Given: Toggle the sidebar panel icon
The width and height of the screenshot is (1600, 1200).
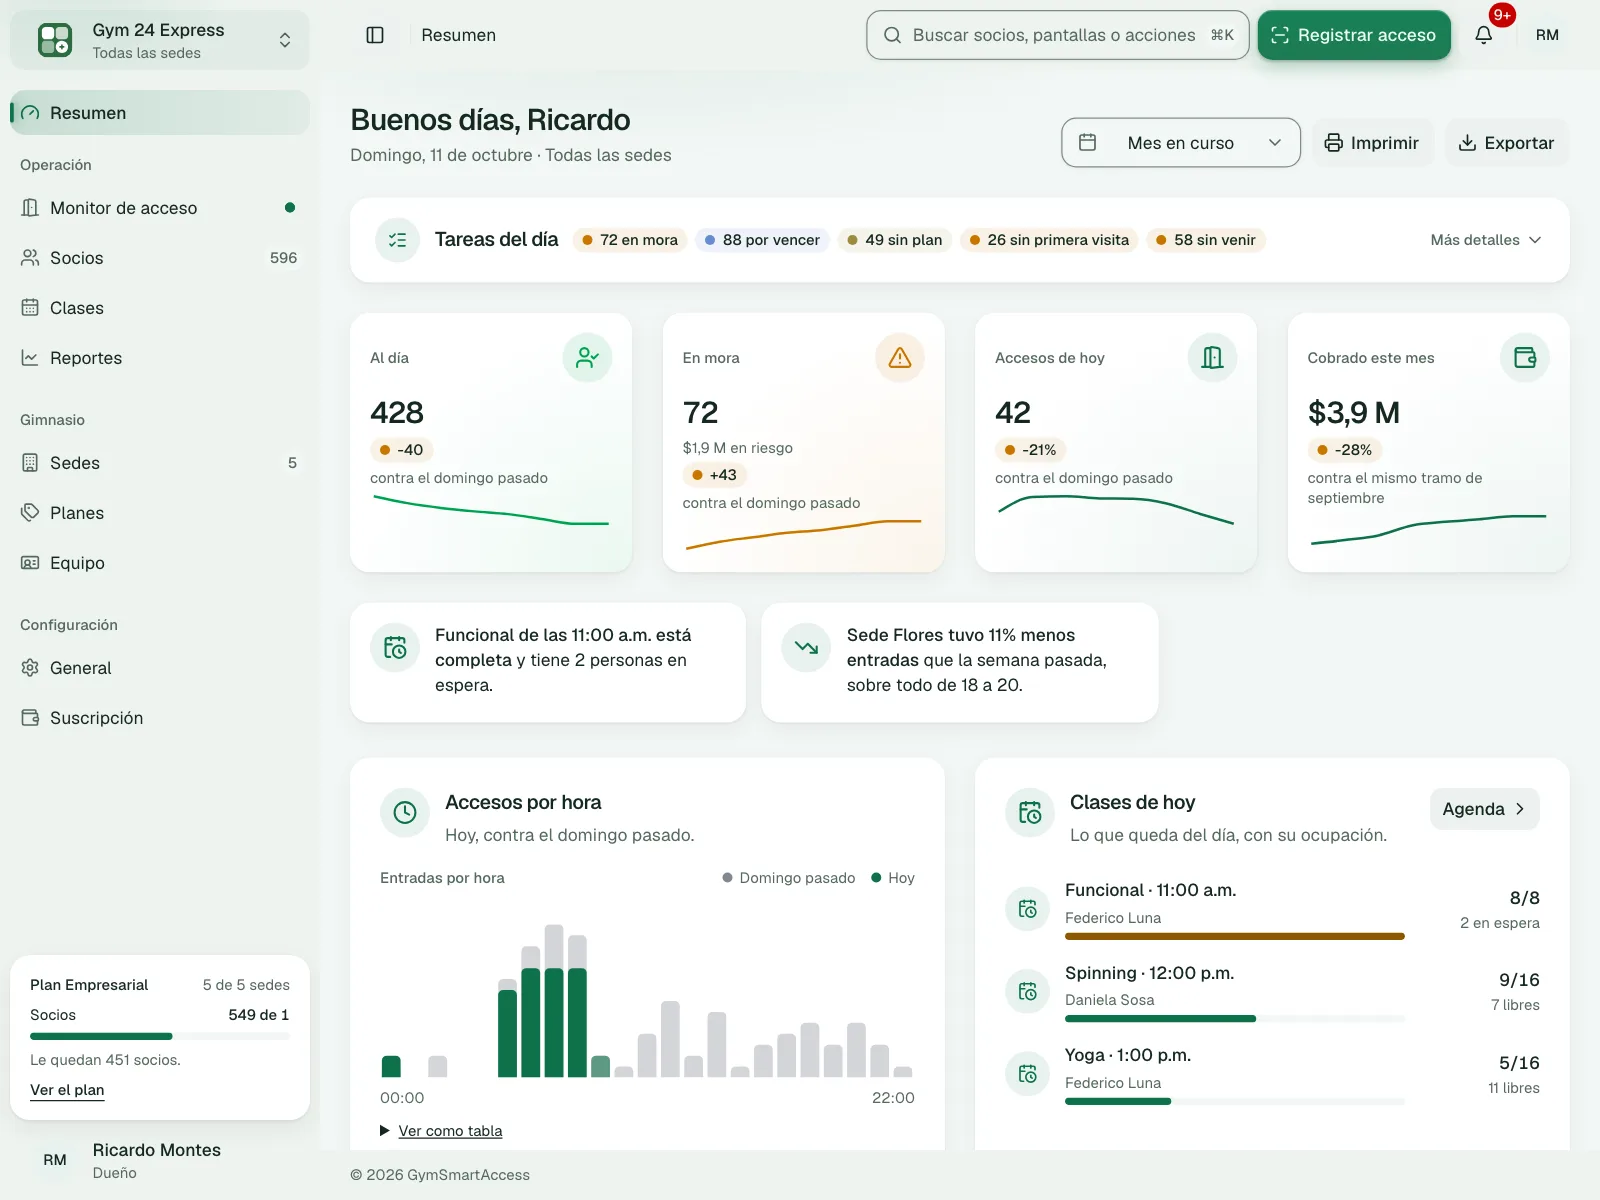Looking at the screenshot, I should 375,35.
